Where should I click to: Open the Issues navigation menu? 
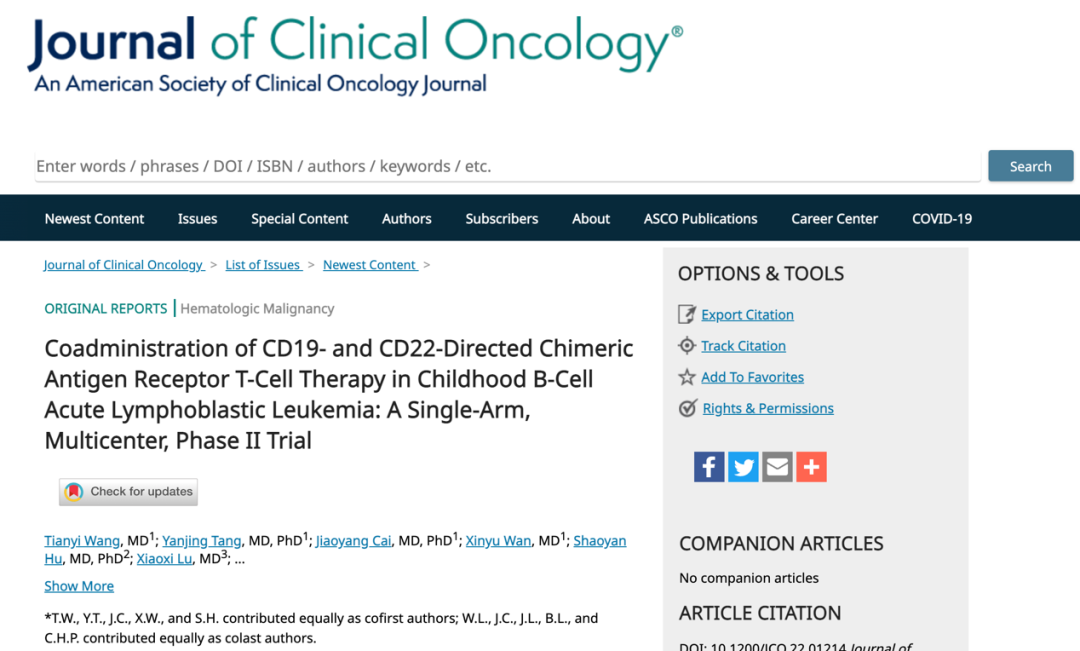(197, 219)
